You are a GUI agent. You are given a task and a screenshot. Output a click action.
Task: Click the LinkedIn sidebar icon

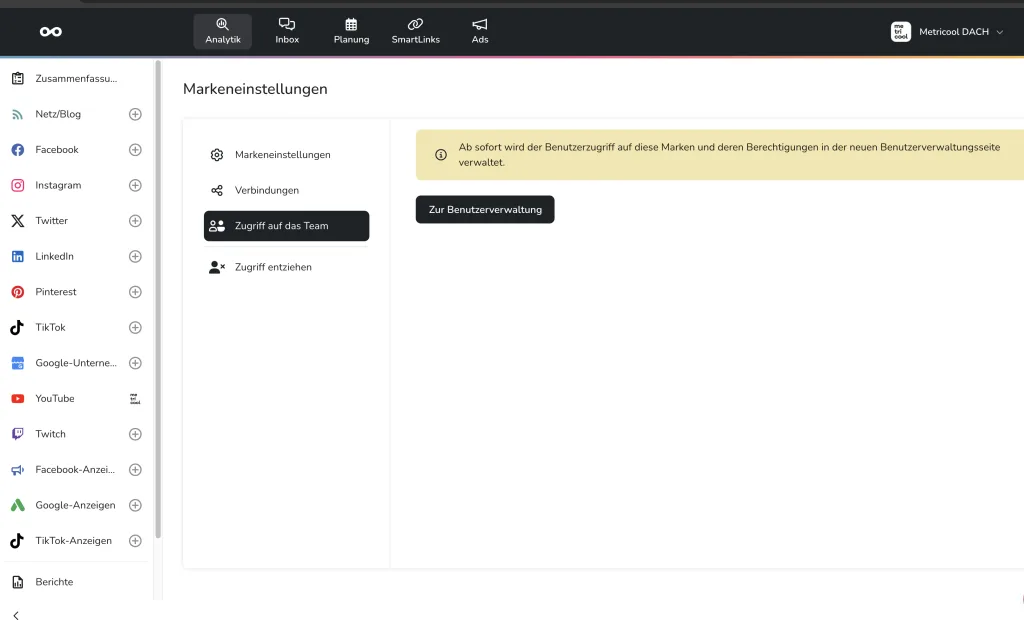pos(17,257)
